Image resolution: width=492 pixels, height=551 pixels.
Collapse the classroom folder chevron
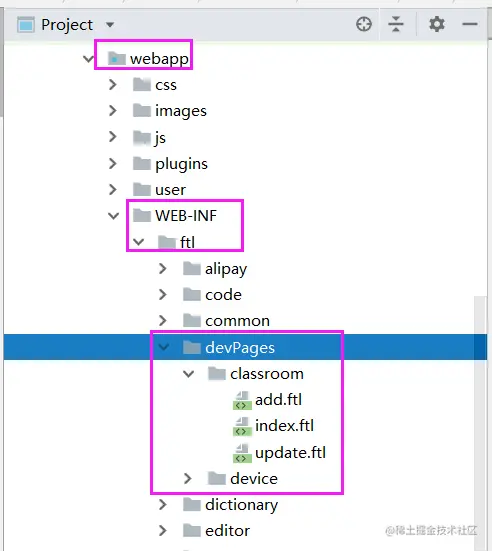189,374
